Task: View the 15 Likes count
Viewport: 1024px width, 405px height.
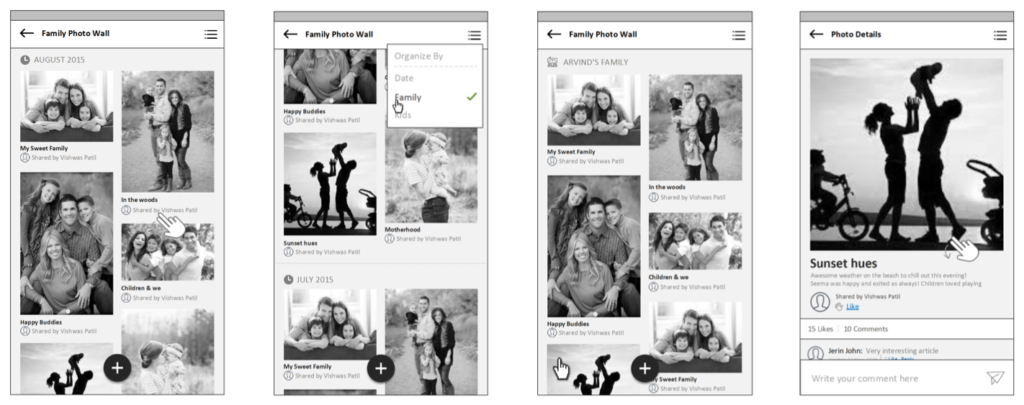Action: tap(820, 328)
